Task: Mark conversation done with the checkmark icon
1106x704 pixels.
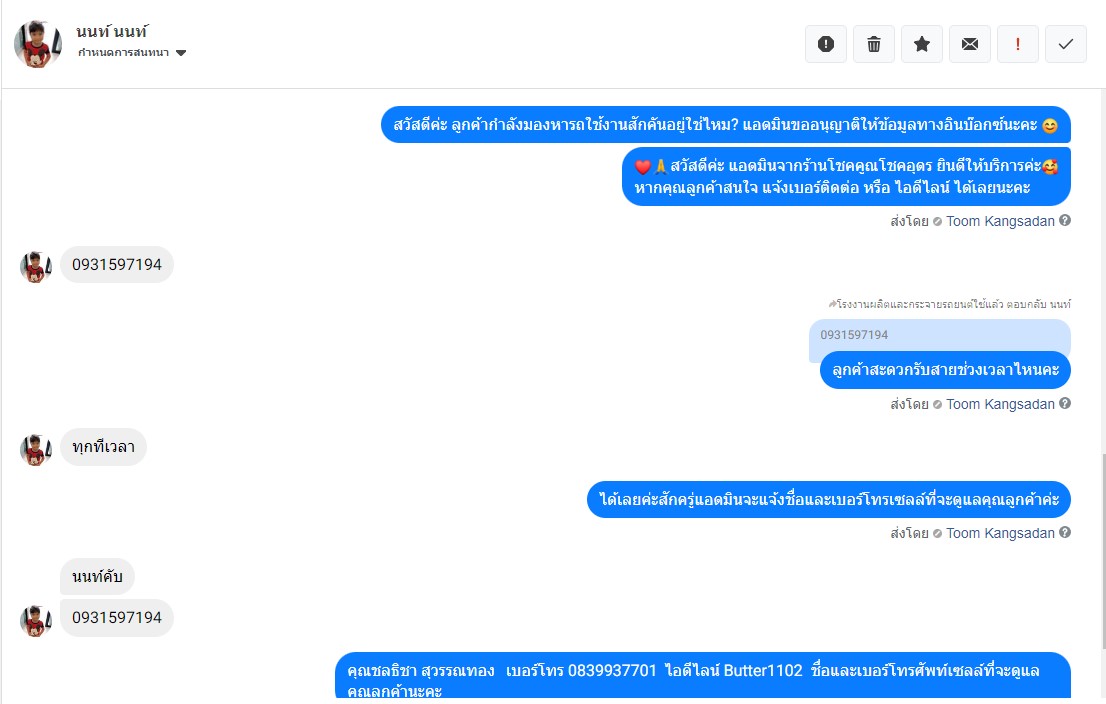Action: coord(1065,44)
